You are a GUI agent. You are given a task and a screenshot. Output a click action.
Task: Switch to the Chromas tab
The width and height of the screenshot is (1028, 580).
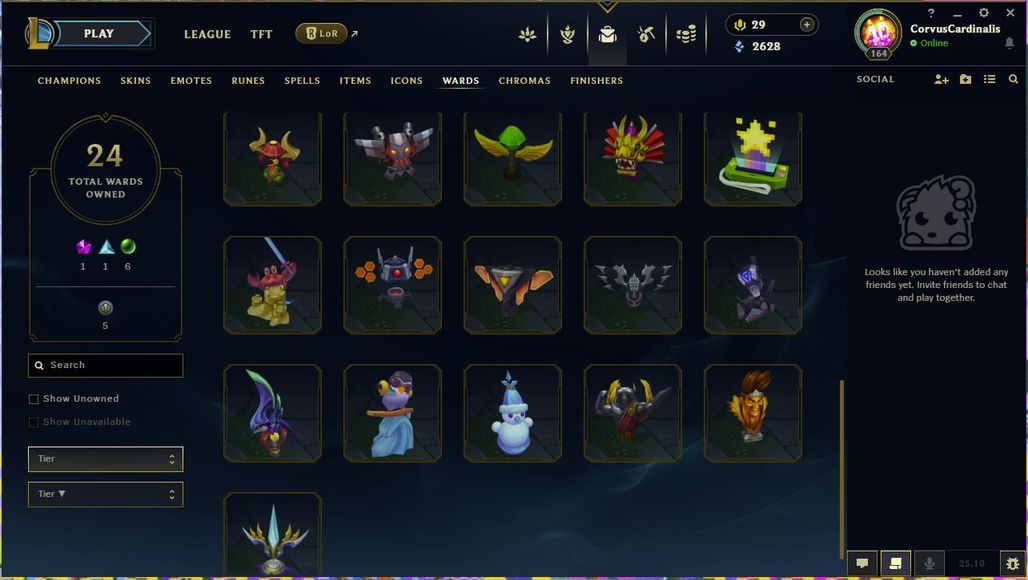524,81
